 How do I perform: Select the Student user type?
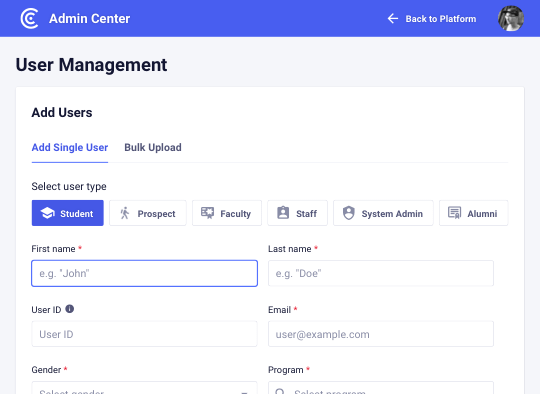[x=68, y=213]
